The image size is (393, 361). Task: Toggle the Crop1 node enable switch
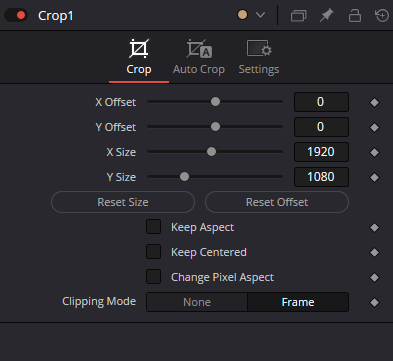point(16,15)
